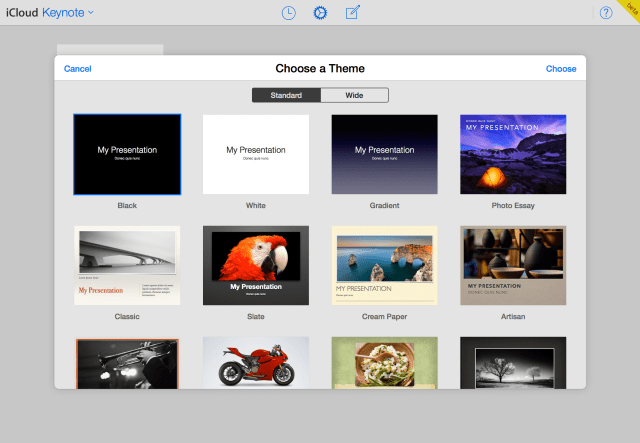Switch to Standard aspect ratio
Image resolution: width=640 pixels, height=443 pixels.
click(286, 96)
